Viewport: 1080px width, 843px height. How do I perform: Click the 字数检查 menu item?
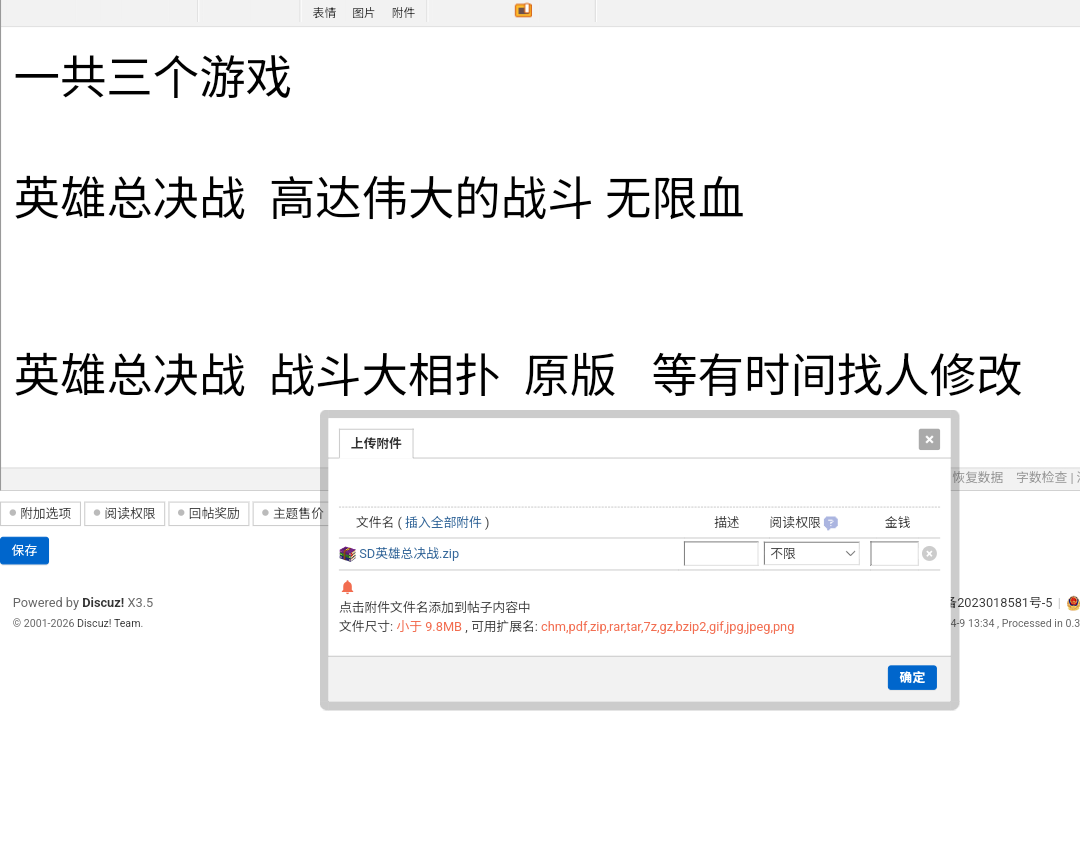point(1041,477)
